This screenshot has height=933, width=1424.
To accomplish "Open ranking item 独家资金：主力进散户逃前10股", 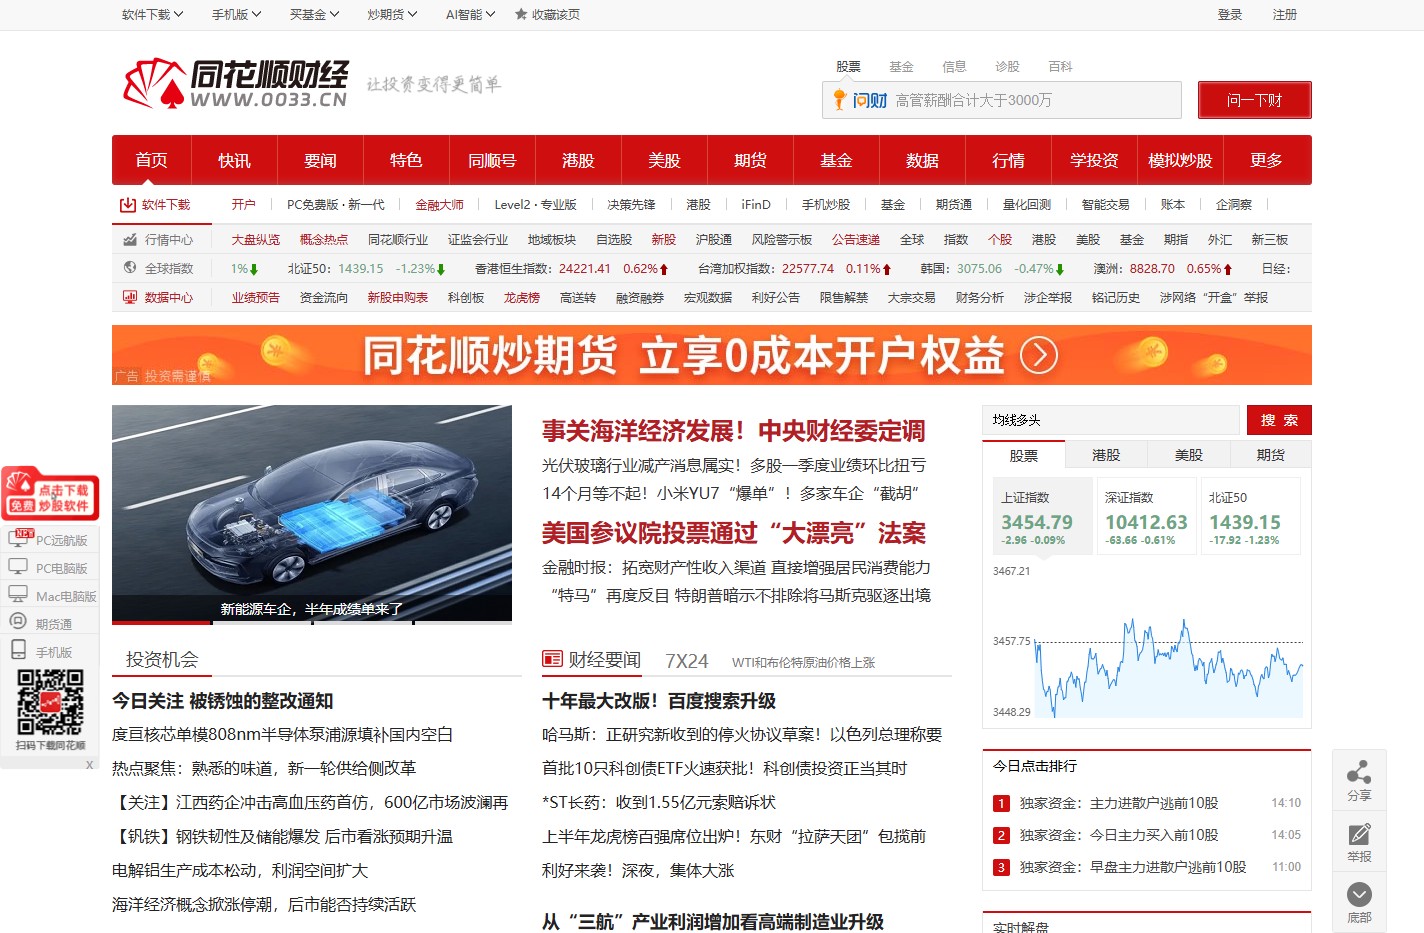I will click(x=1118, y=803).
